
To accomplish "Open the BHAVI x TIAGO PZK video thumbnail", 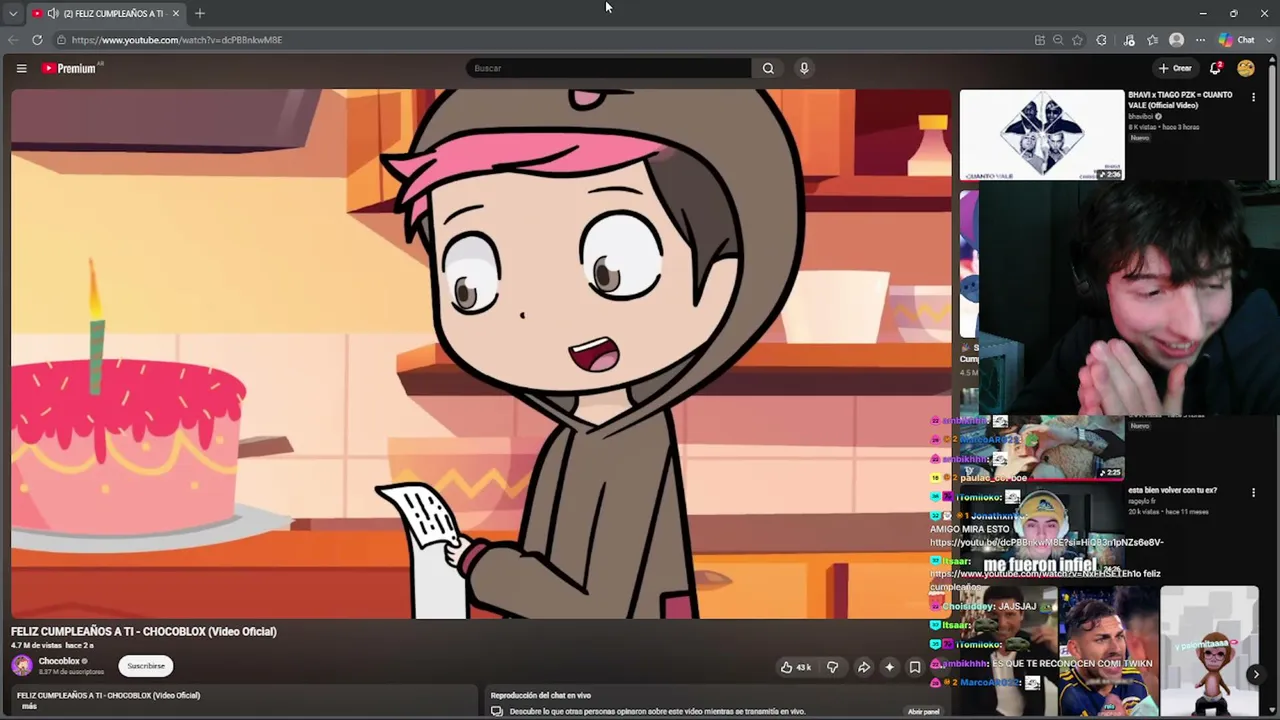I will click(x=1042, y=135).
